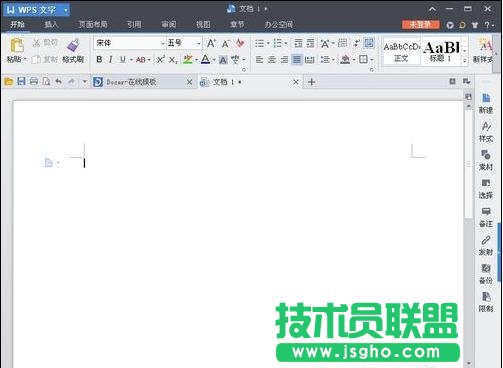Decrease font size with smaller A
The height and width of the screenshot is (368, 503).
click(x=226, y=44)
